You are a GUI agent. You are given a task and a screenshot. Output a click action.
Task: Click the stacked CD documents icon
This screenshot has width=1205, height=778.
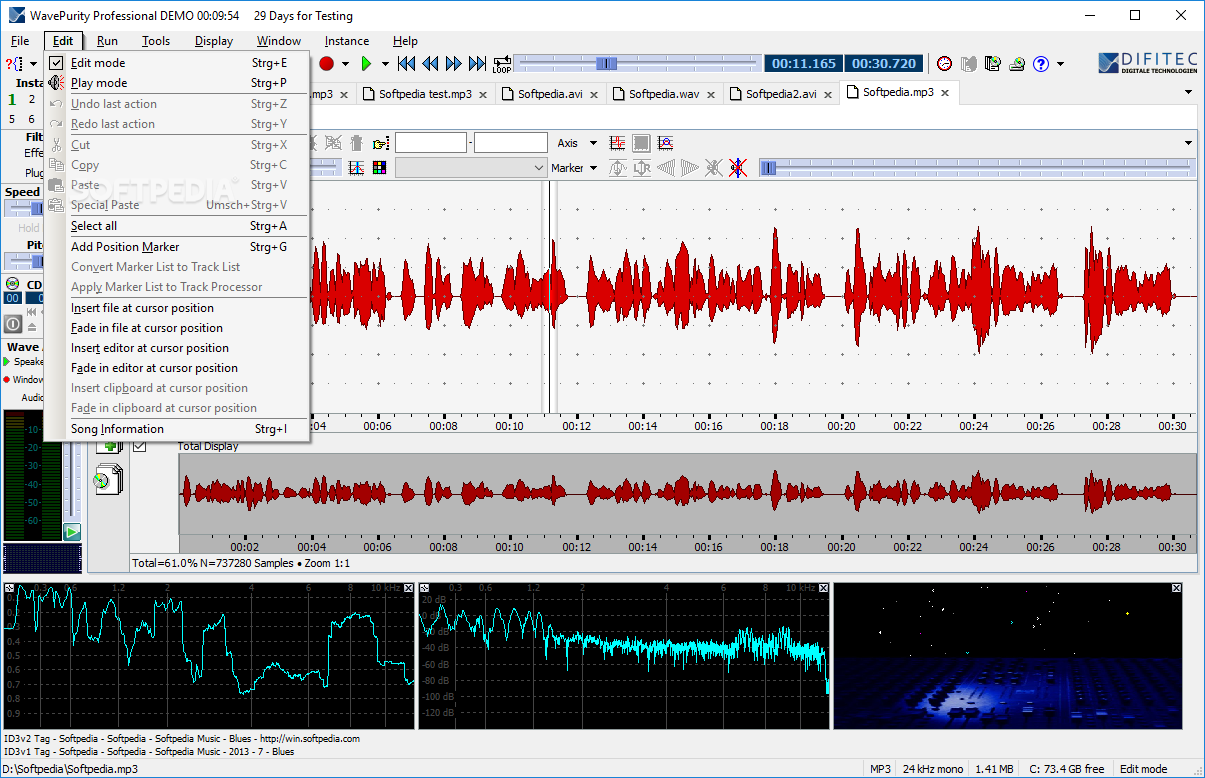pyautogui.click(x=107, y=480)
